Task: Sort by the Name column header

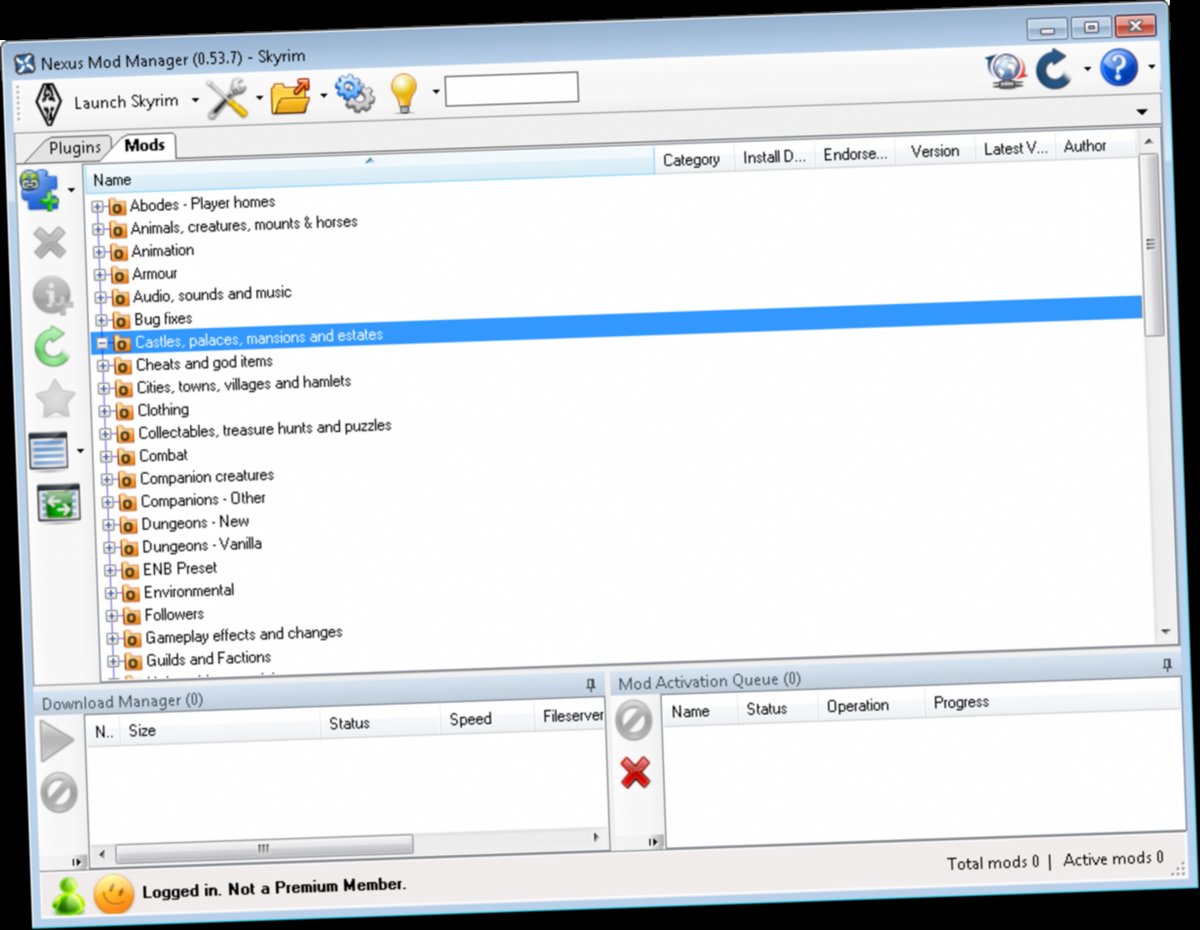Action: click(x=369, y=170)
